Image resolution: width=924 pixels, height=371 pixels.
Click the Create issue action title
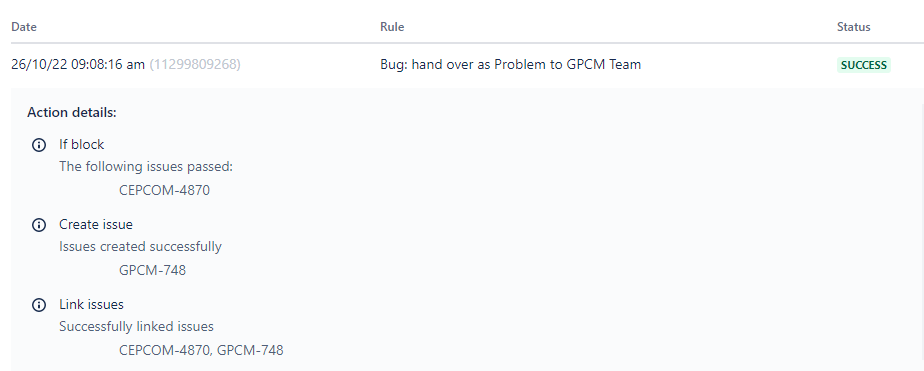tap(96, 224)
